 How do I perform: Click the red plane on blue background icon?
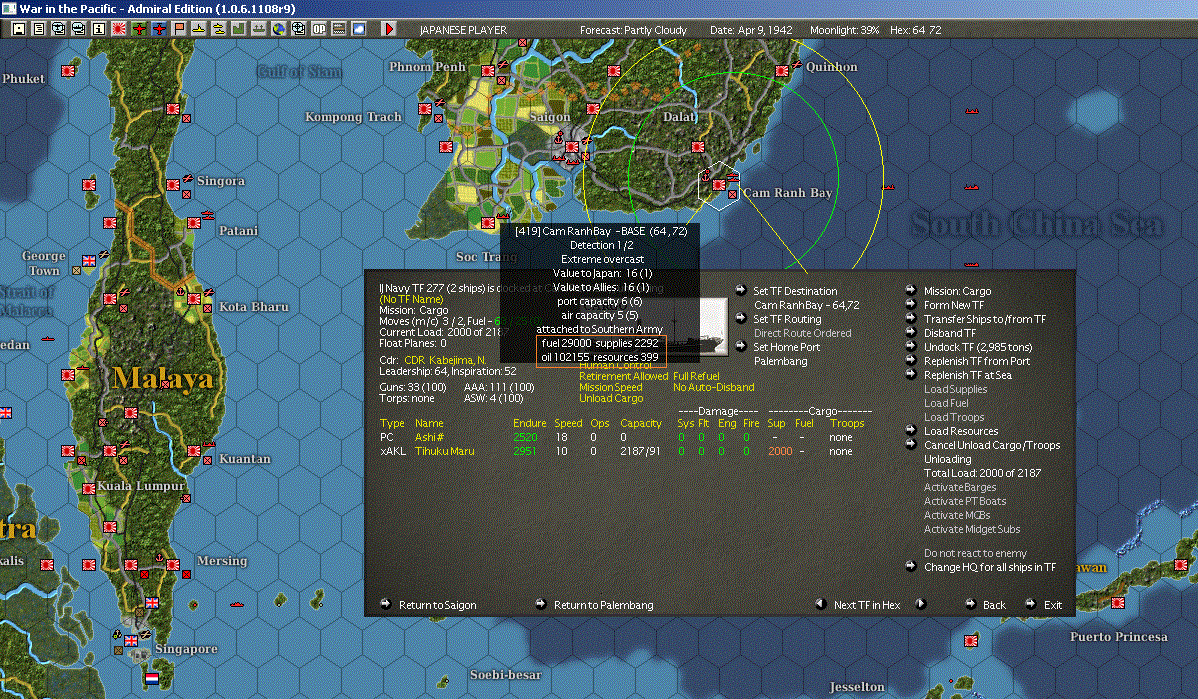[x=158, y=29]
